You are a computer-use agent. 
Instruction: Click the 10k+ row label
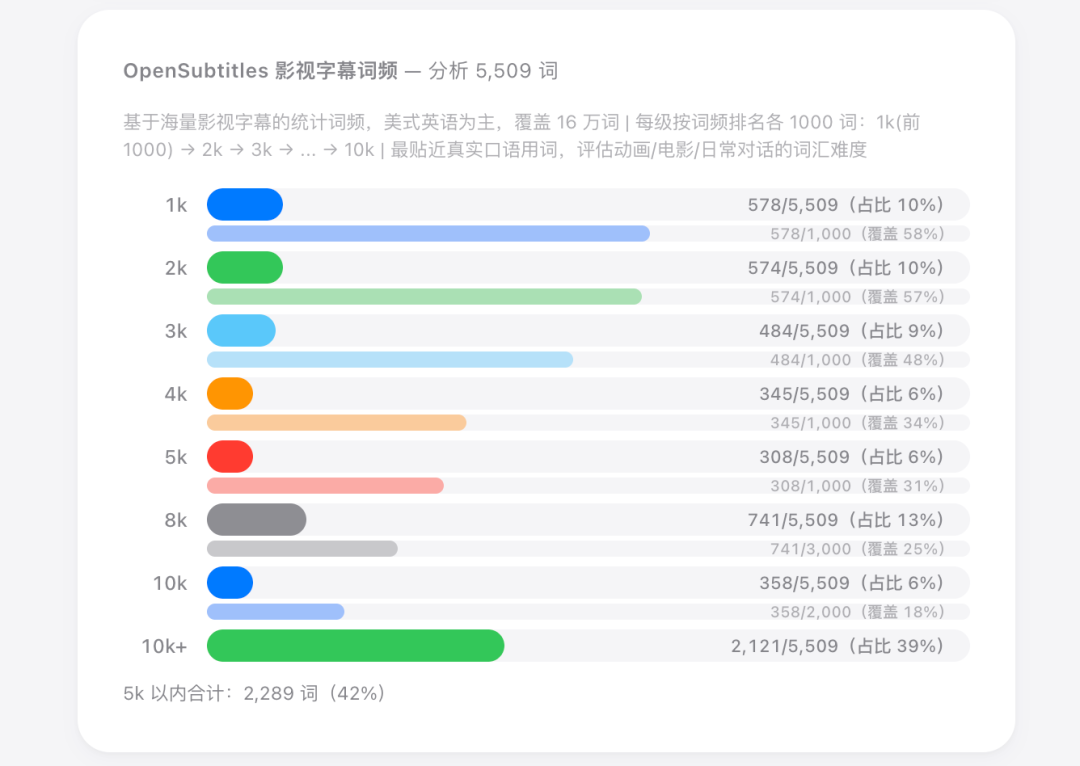[x=164, y=646]
